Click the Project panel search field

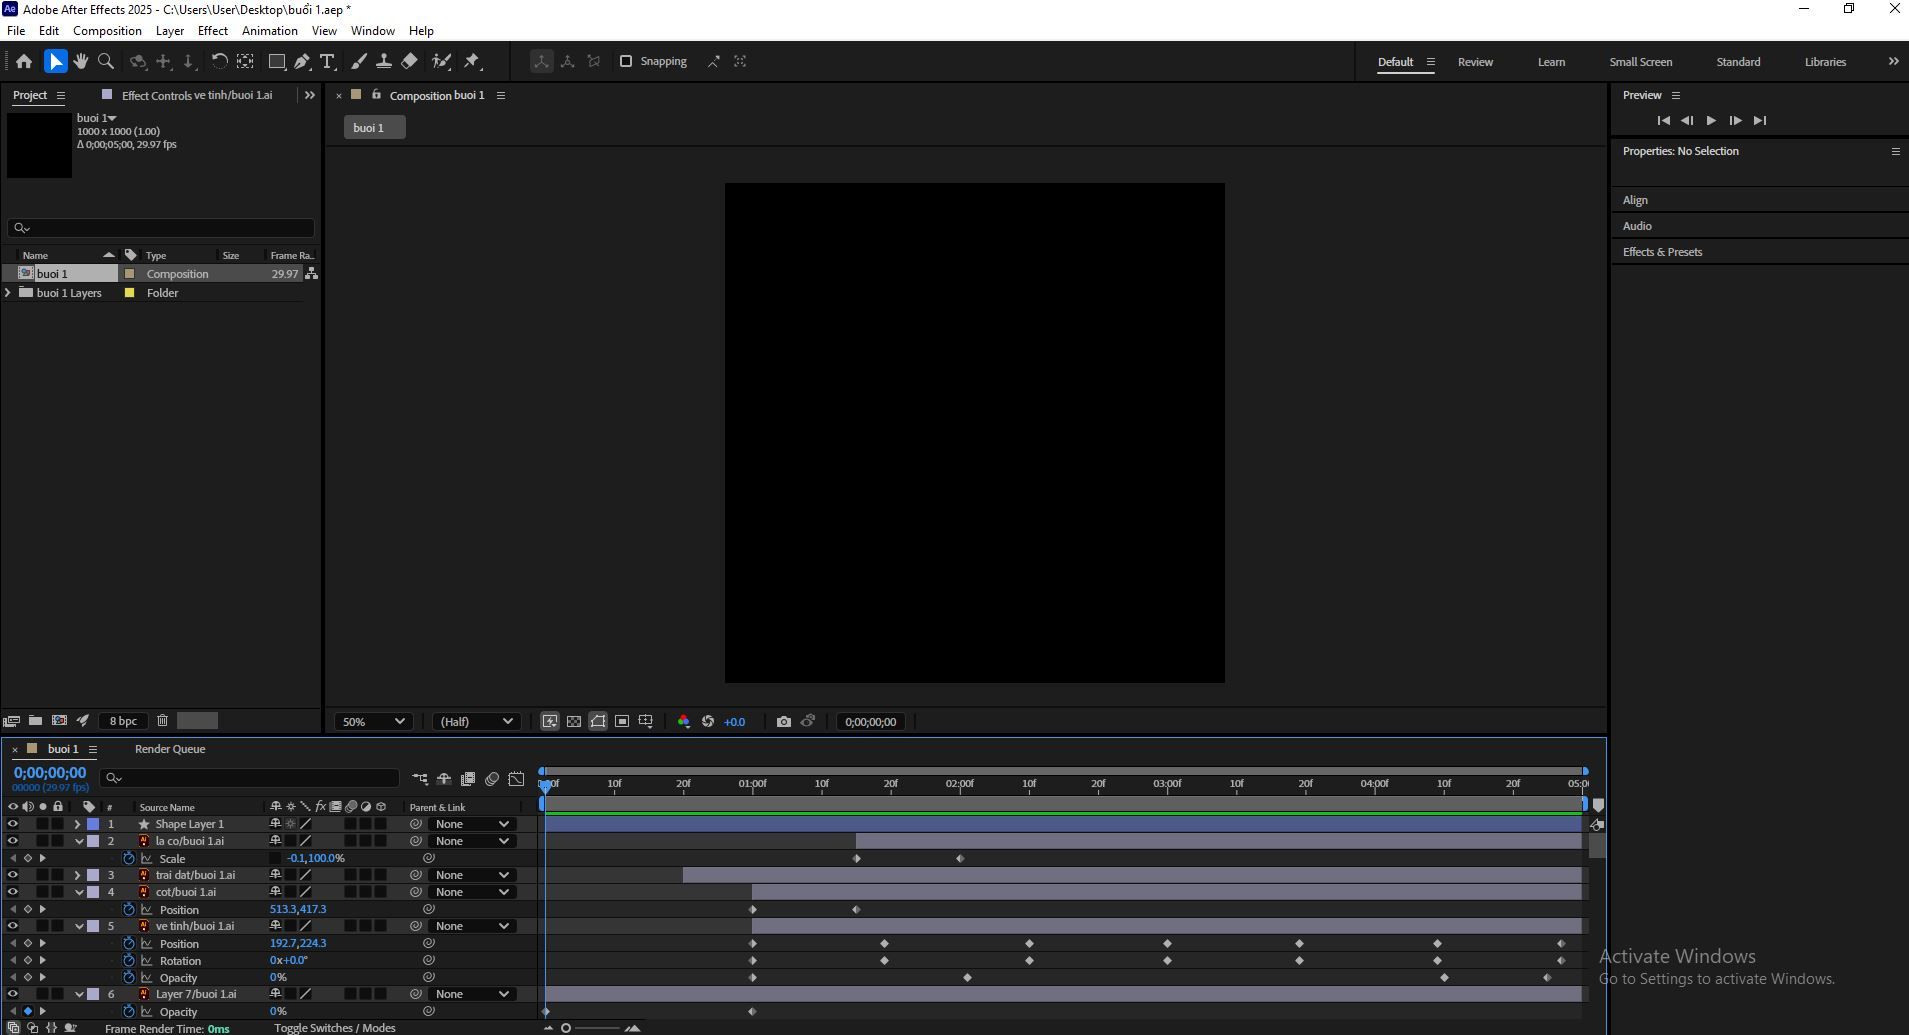coord(161,228)
